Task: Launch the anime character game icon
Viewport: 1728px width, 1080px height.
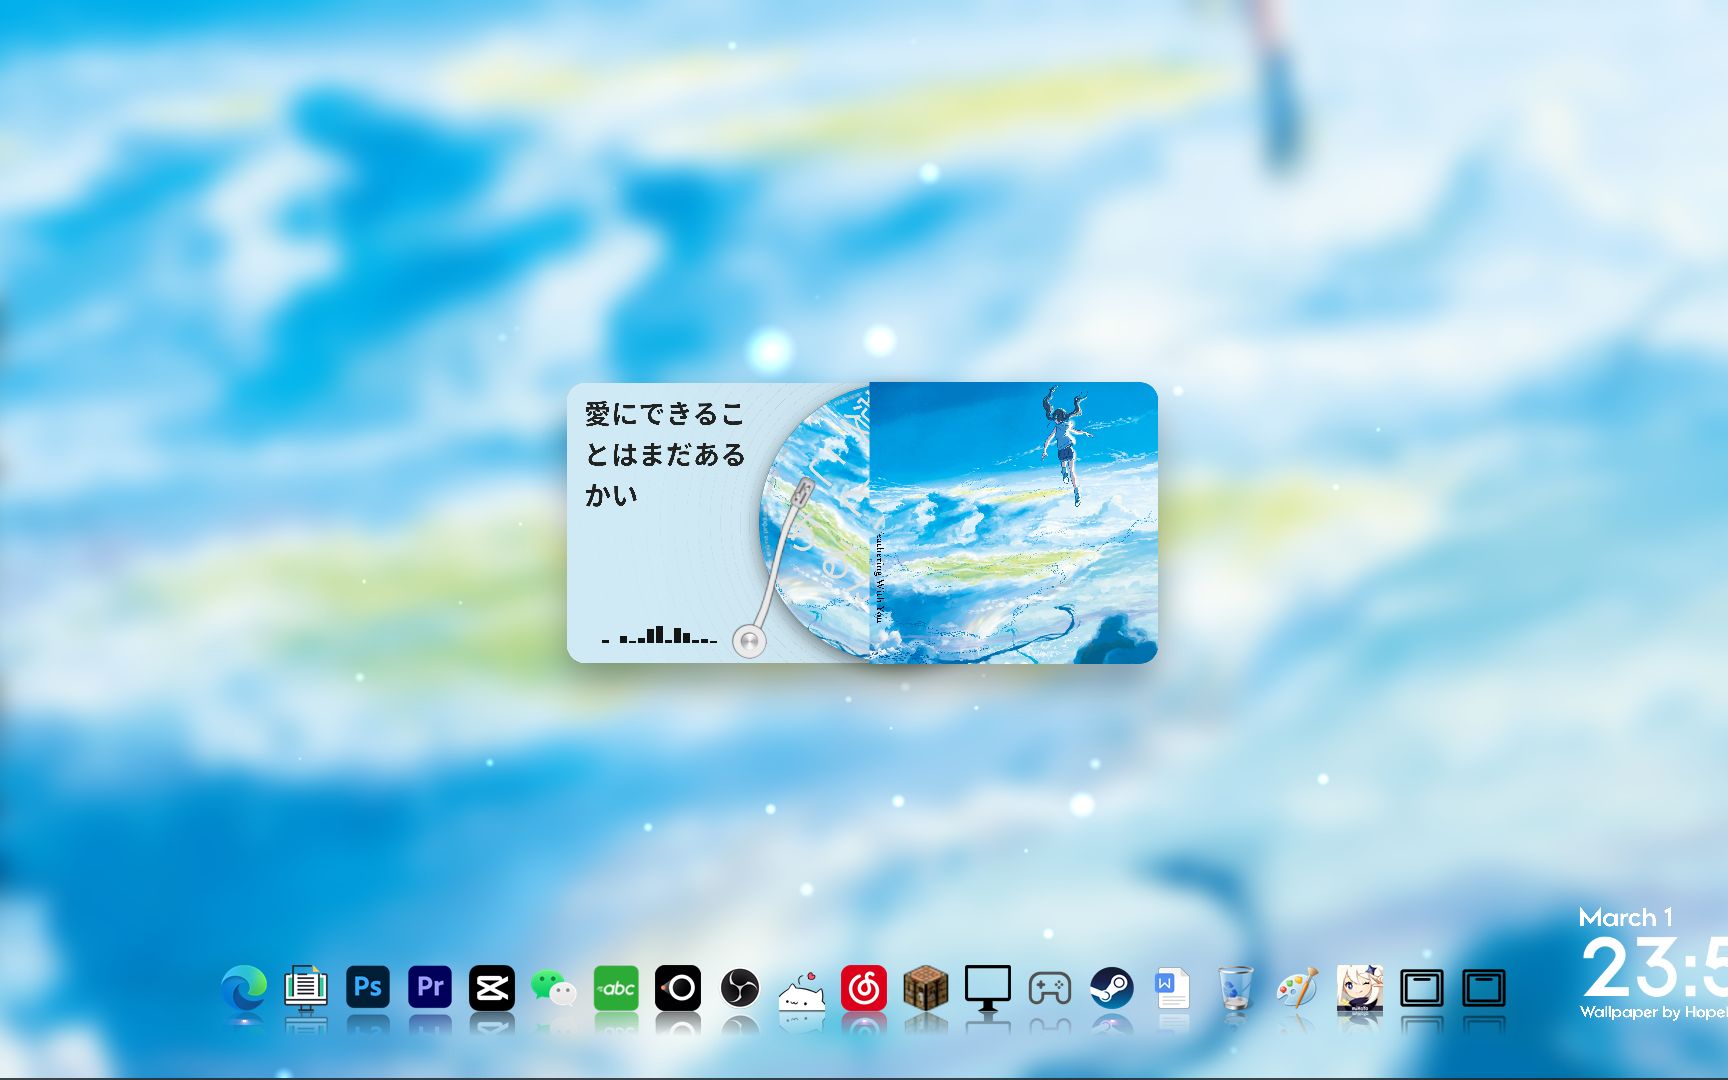Action: [1360, 988]
